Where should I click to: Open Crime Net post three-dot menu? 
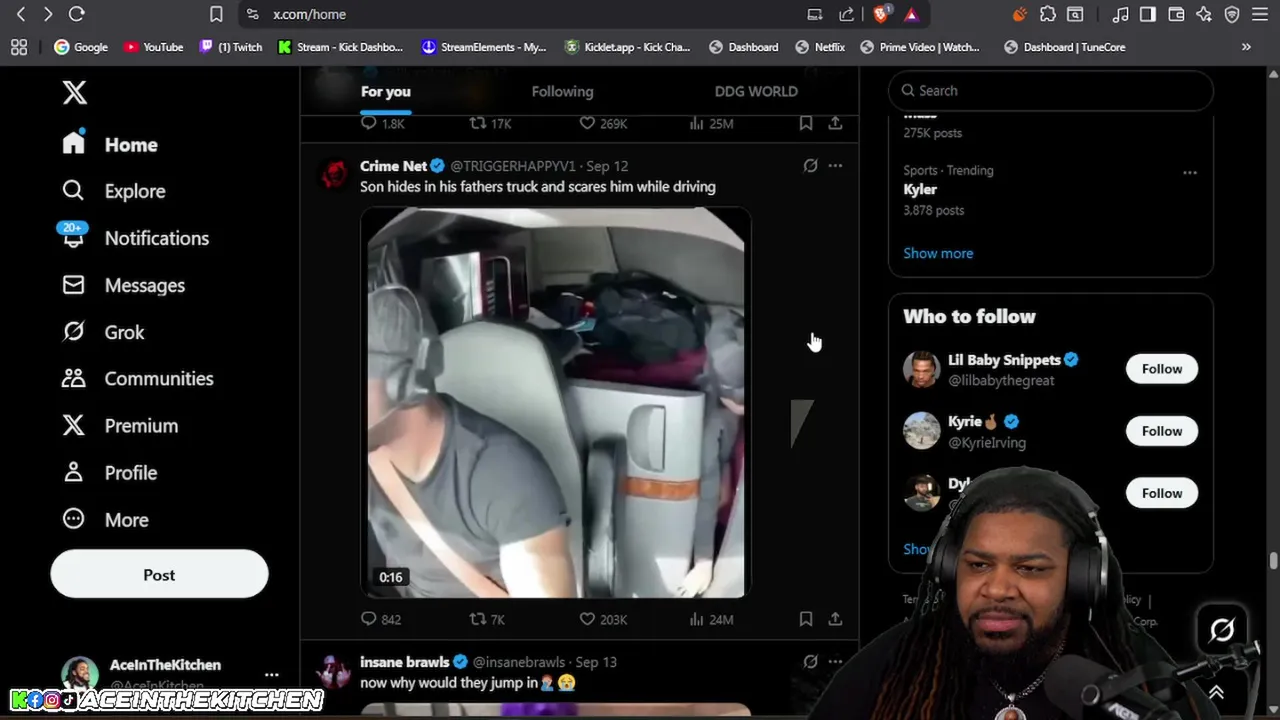[x=835, y=166]
